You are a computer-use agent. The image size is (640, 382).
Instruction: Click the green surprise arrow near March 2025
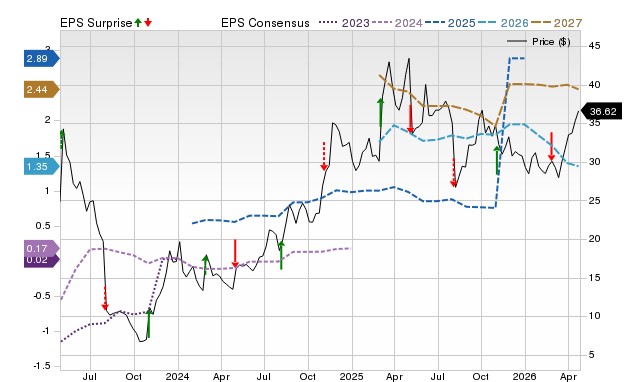[380, 112]
